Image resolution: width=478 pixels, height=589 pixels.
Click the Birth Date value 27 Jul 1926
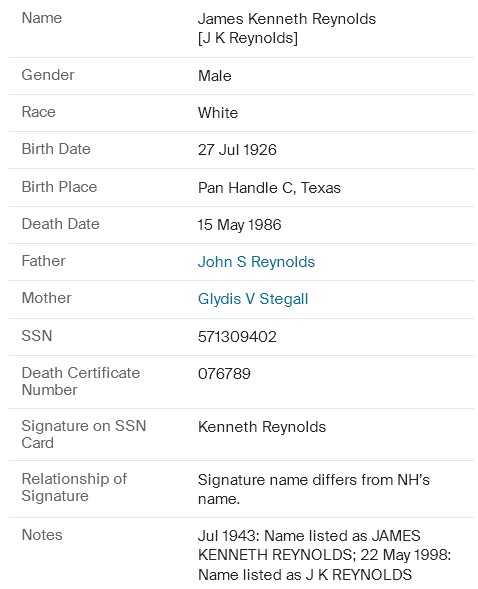coord(237,150)
